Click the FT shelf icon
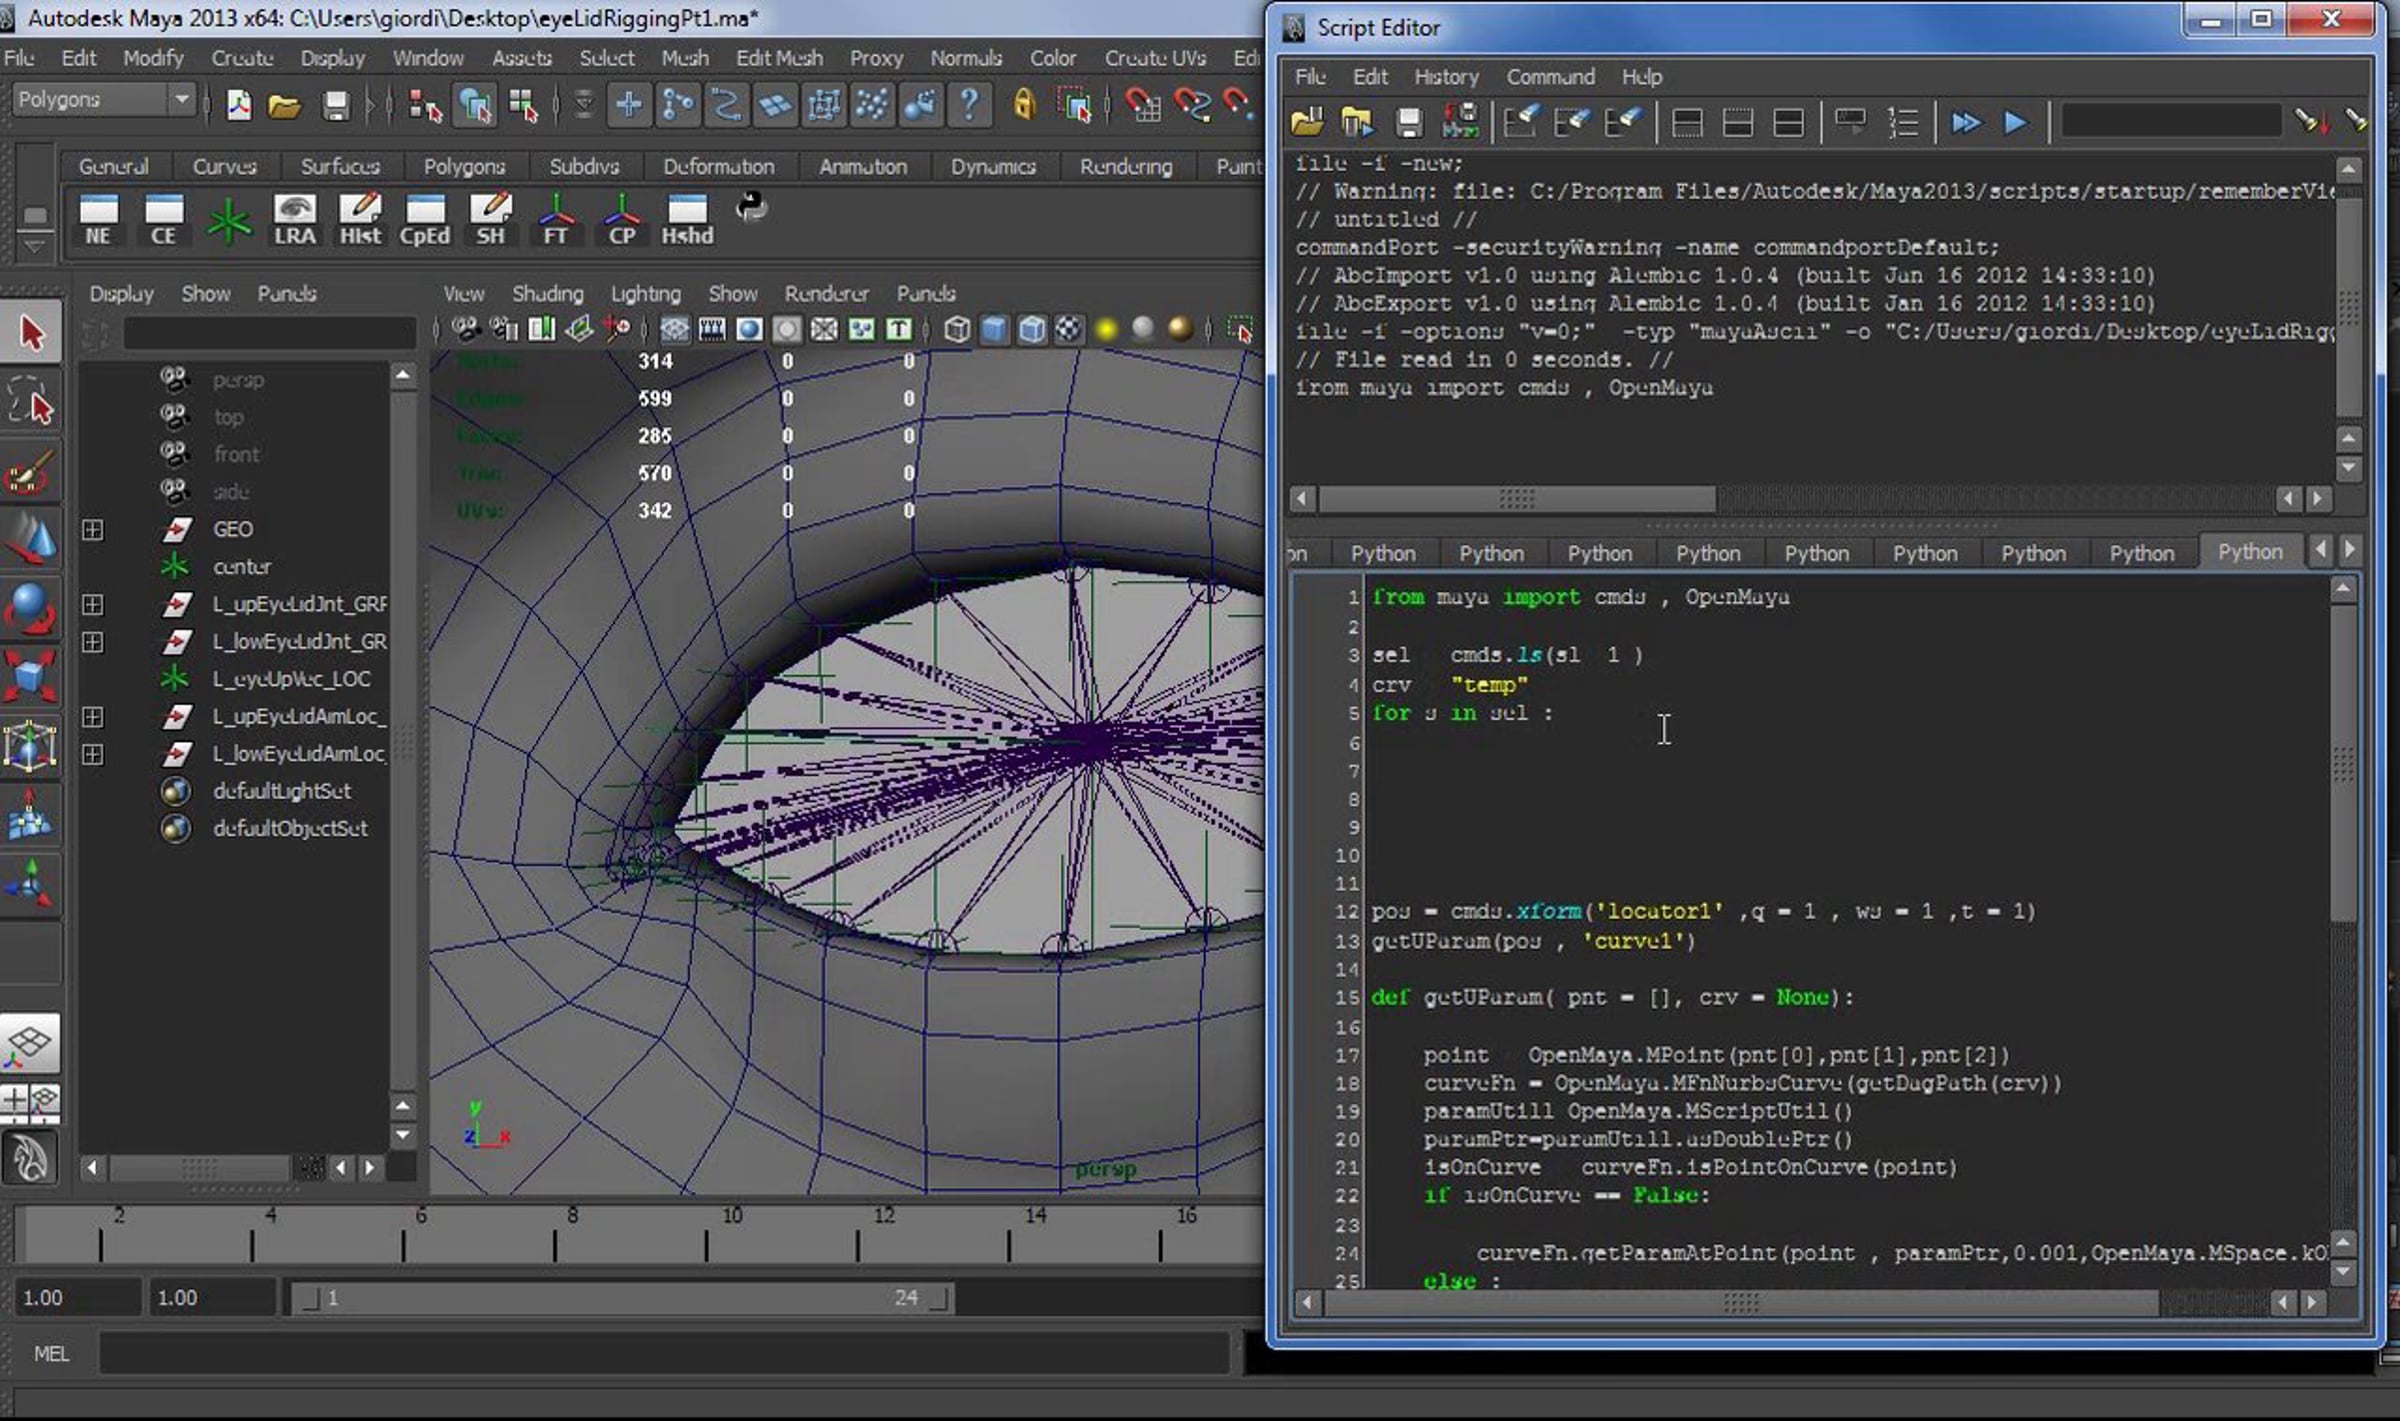2400x1421 pixels. click(556, 220)
